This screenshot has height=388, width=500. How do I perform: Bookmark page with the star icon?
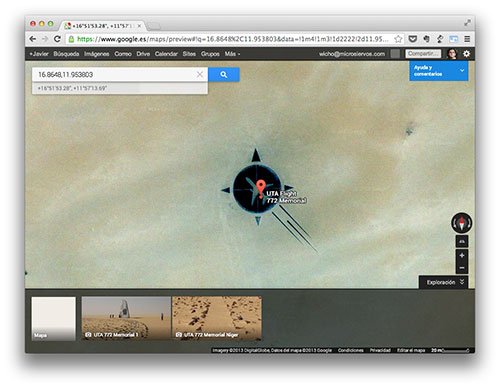coord(398,39)
